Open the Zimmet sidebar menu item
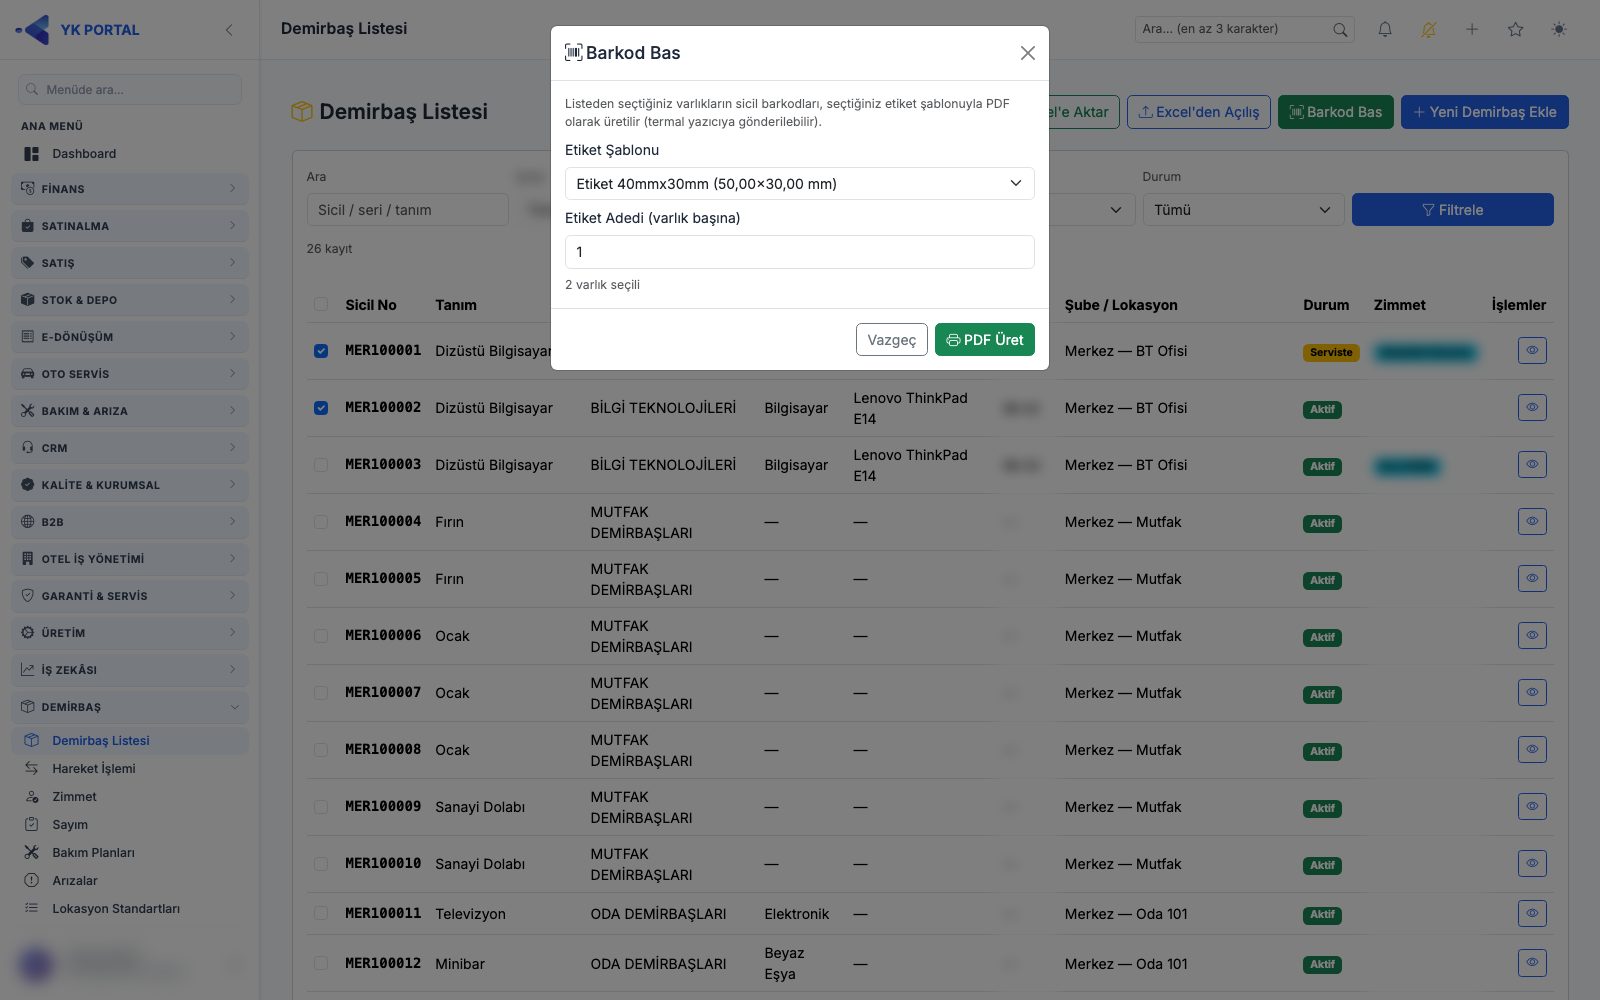The image size is (1600, 1000). click(x=74, y=797)
